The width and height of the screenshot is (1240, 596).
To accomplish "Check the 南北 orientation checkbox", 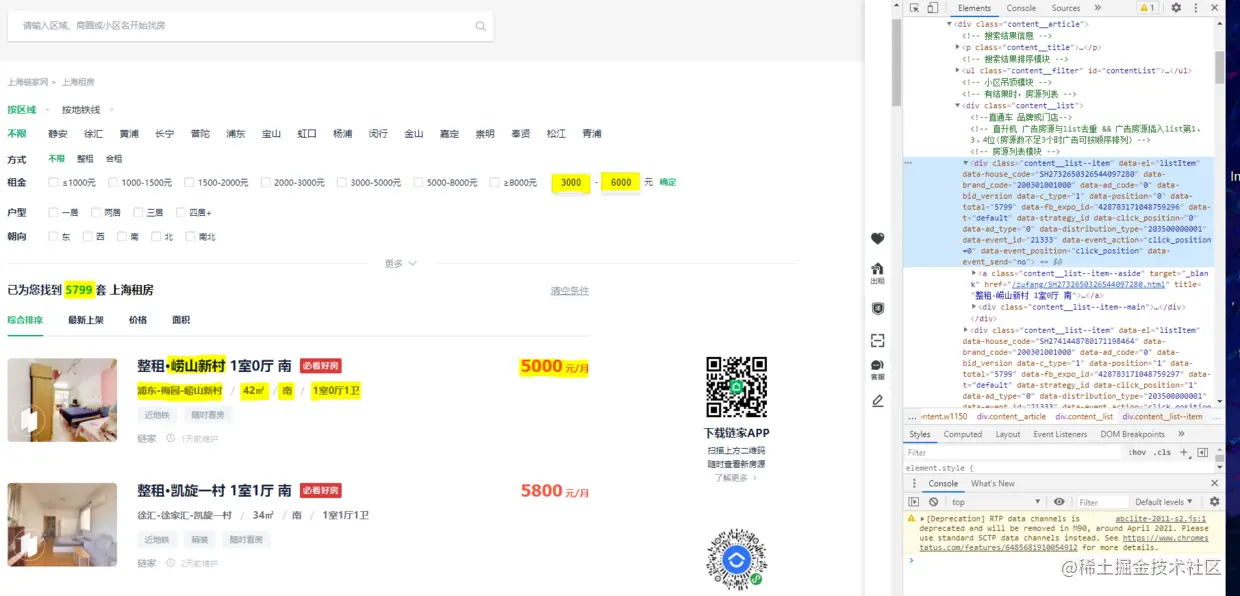I will [x=190, y=237].
